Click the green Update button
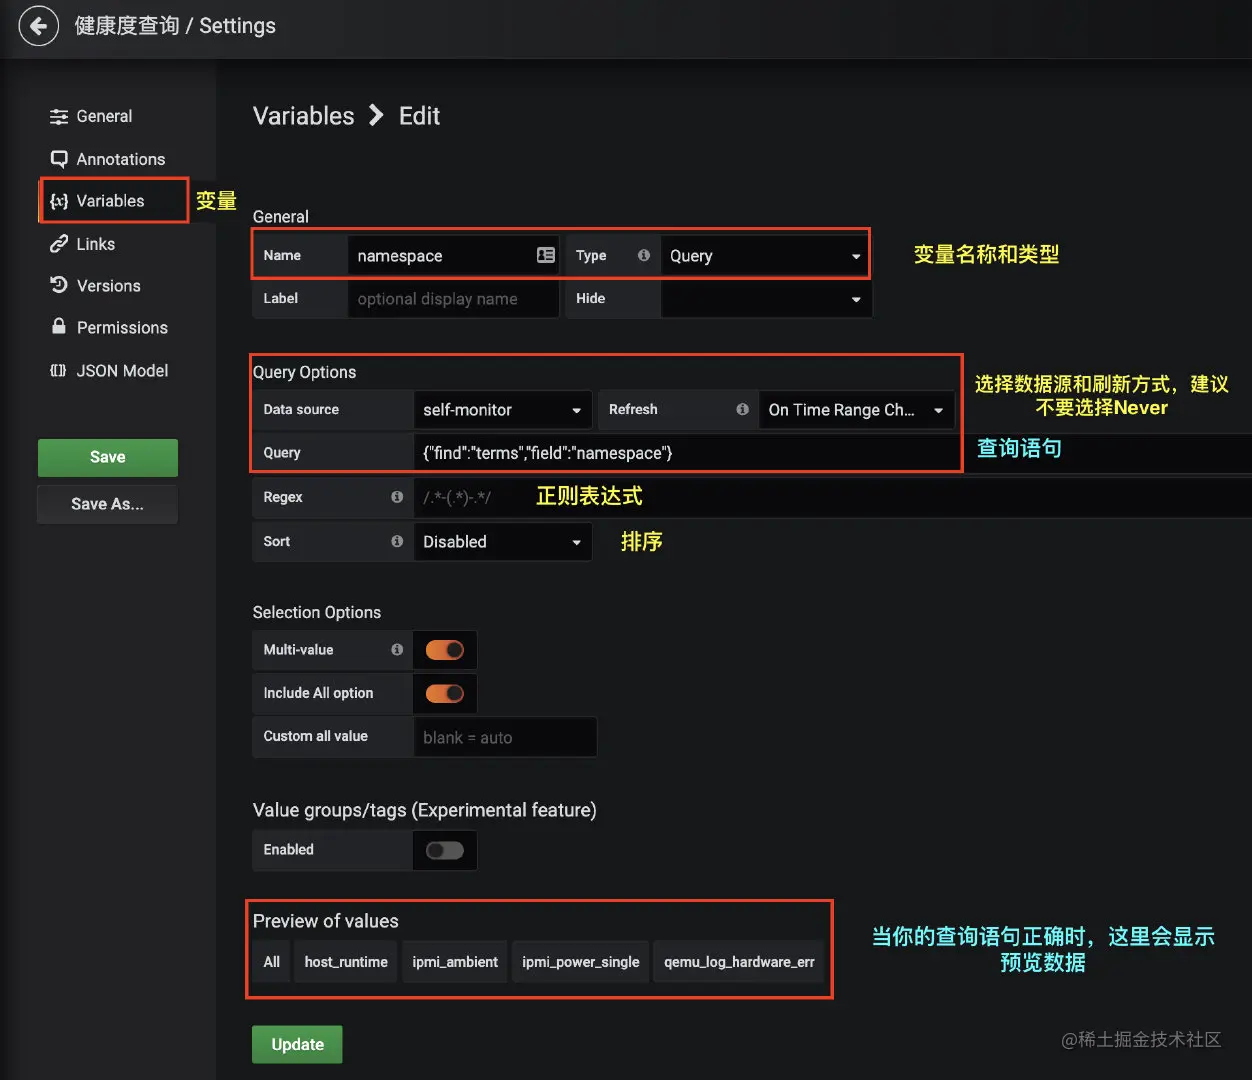The width and height of the screenshot is (1252, 1080). point(297,1044)
